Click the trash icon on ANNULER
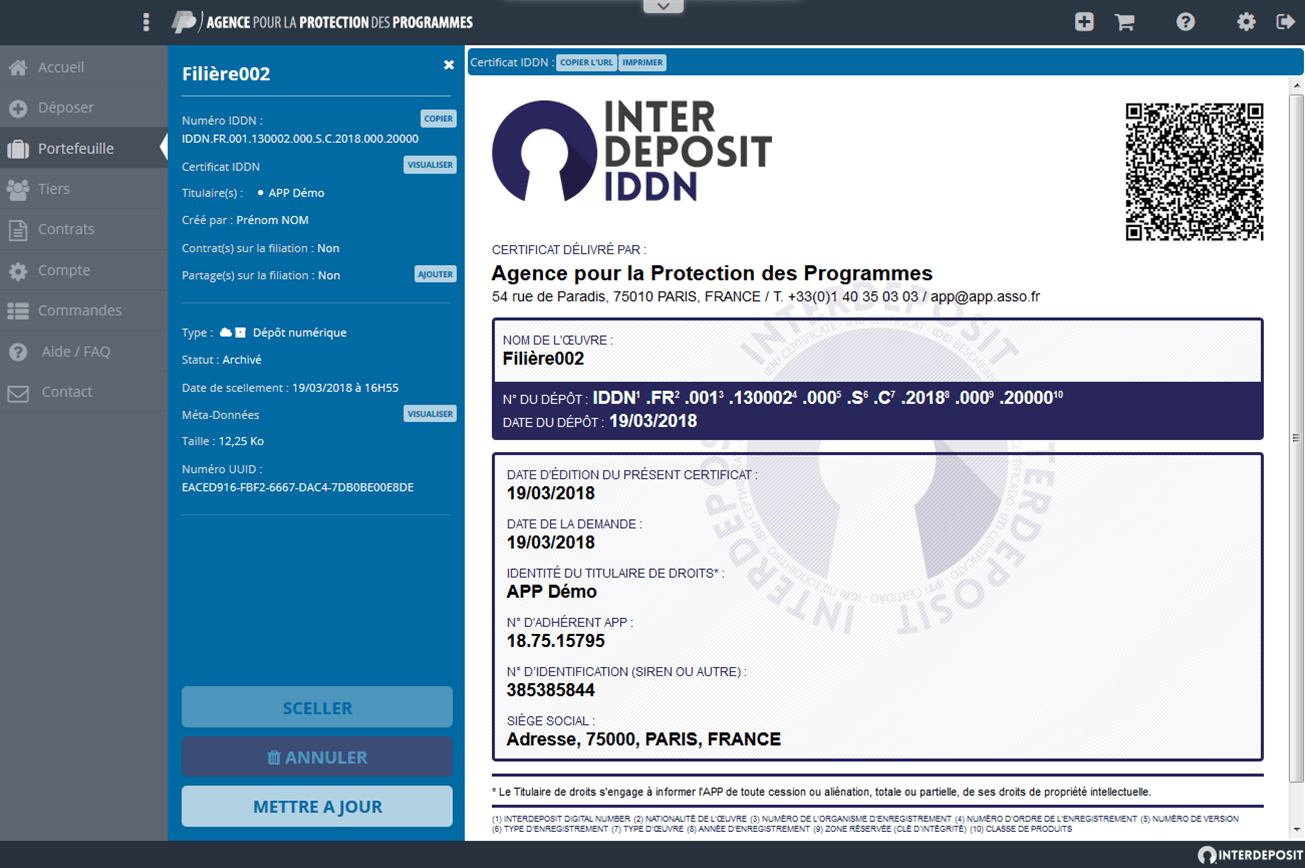The width and height of the screenshot is (1305, 868). 273,758
